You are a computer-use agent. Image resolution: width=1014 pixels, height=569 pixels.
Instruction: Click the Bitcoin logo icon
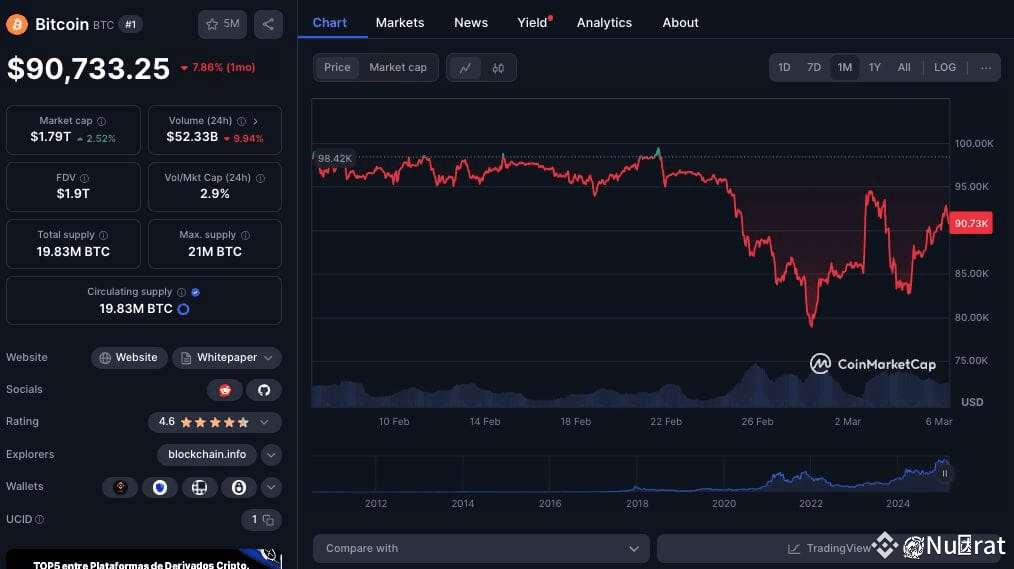17,25
